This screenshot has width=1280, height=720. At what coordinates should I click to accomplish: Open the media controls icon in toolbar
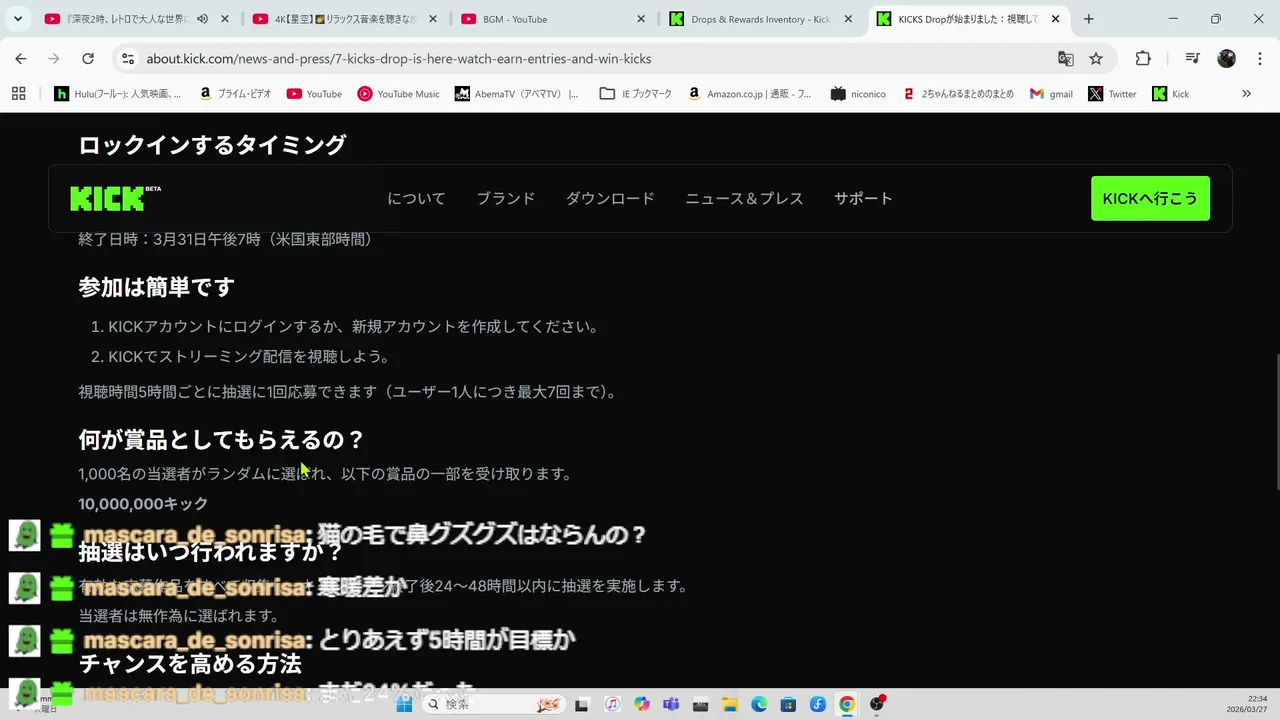(1192, 59)
